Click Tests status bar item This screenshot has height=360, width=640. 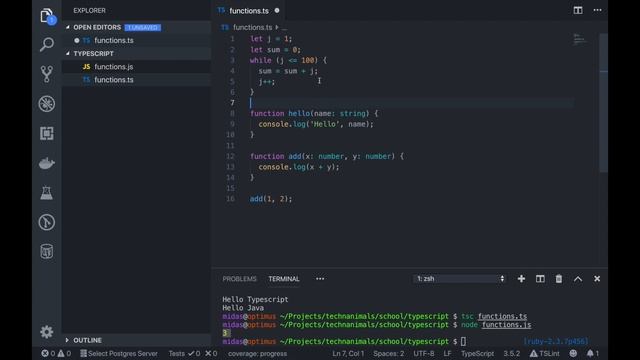point(193,353)
